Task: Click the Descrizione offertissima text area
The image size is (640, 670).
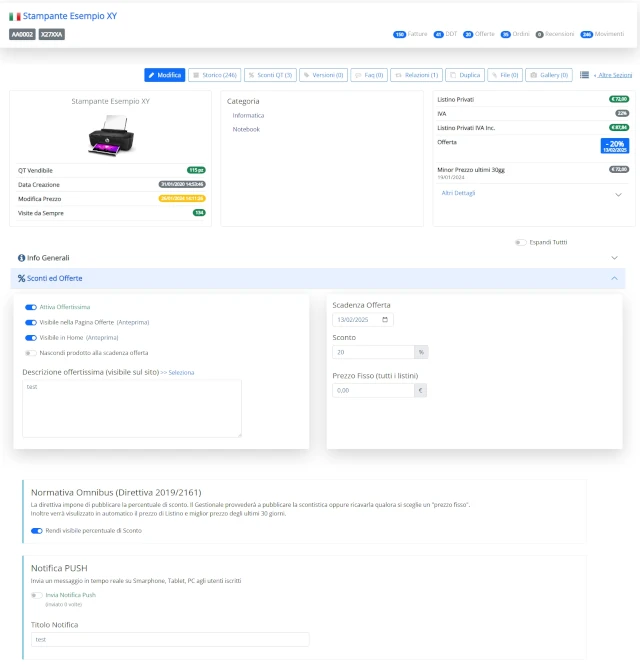Action: point(132,409)
